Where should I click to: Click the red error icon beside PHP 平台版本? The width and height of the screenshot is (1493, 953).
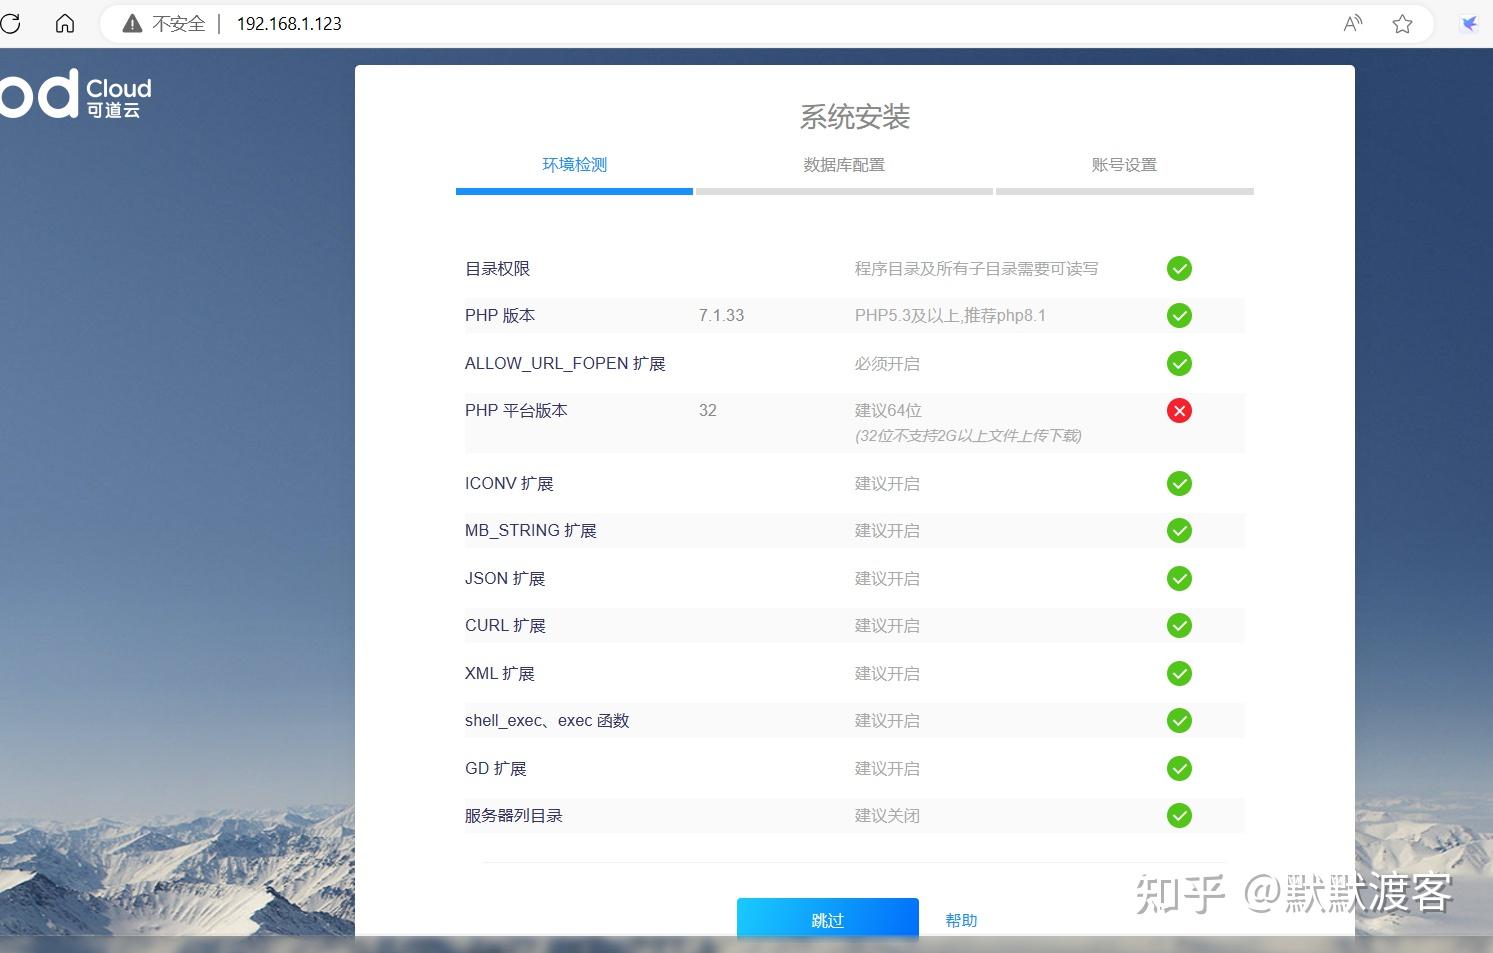click(x=1178, y=410)
